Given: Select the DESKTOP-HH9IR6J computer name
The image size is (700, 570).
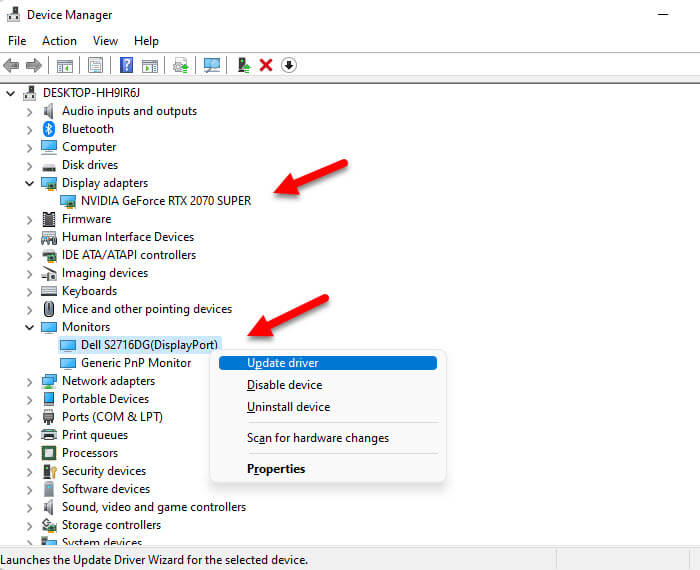Looking at the screenshot, I should click(x=91, y=93).
